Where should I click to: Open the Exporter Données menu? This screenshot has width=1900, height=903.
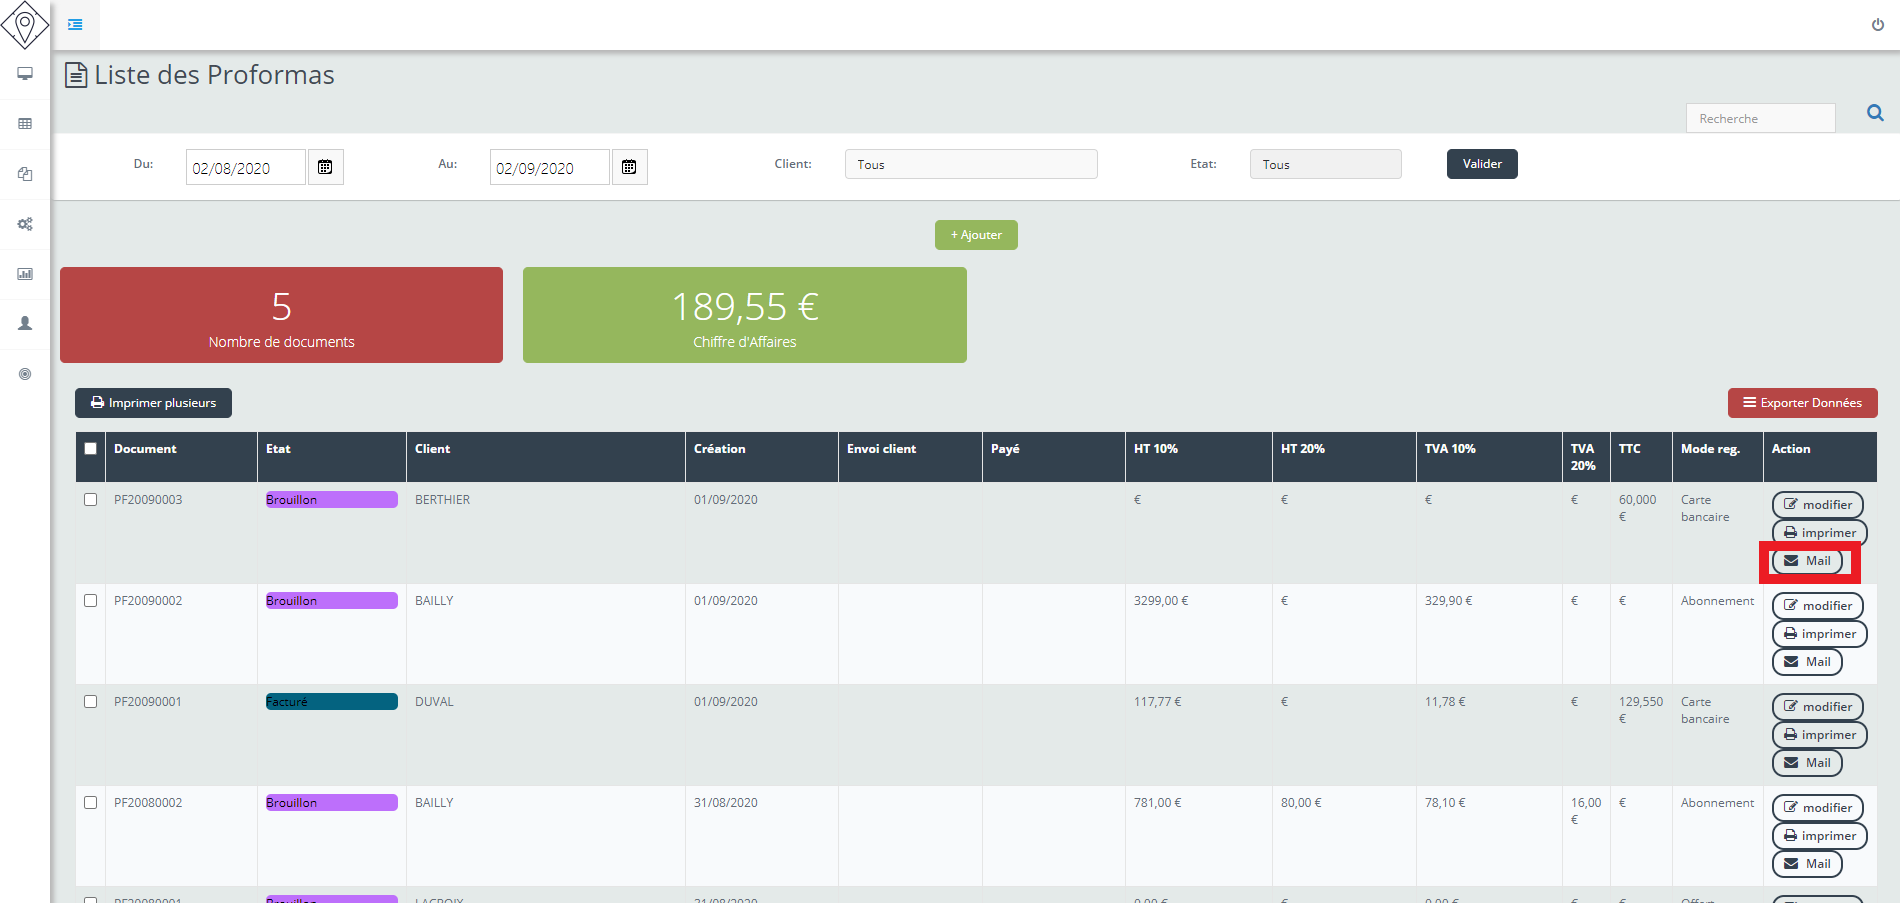1802,403
